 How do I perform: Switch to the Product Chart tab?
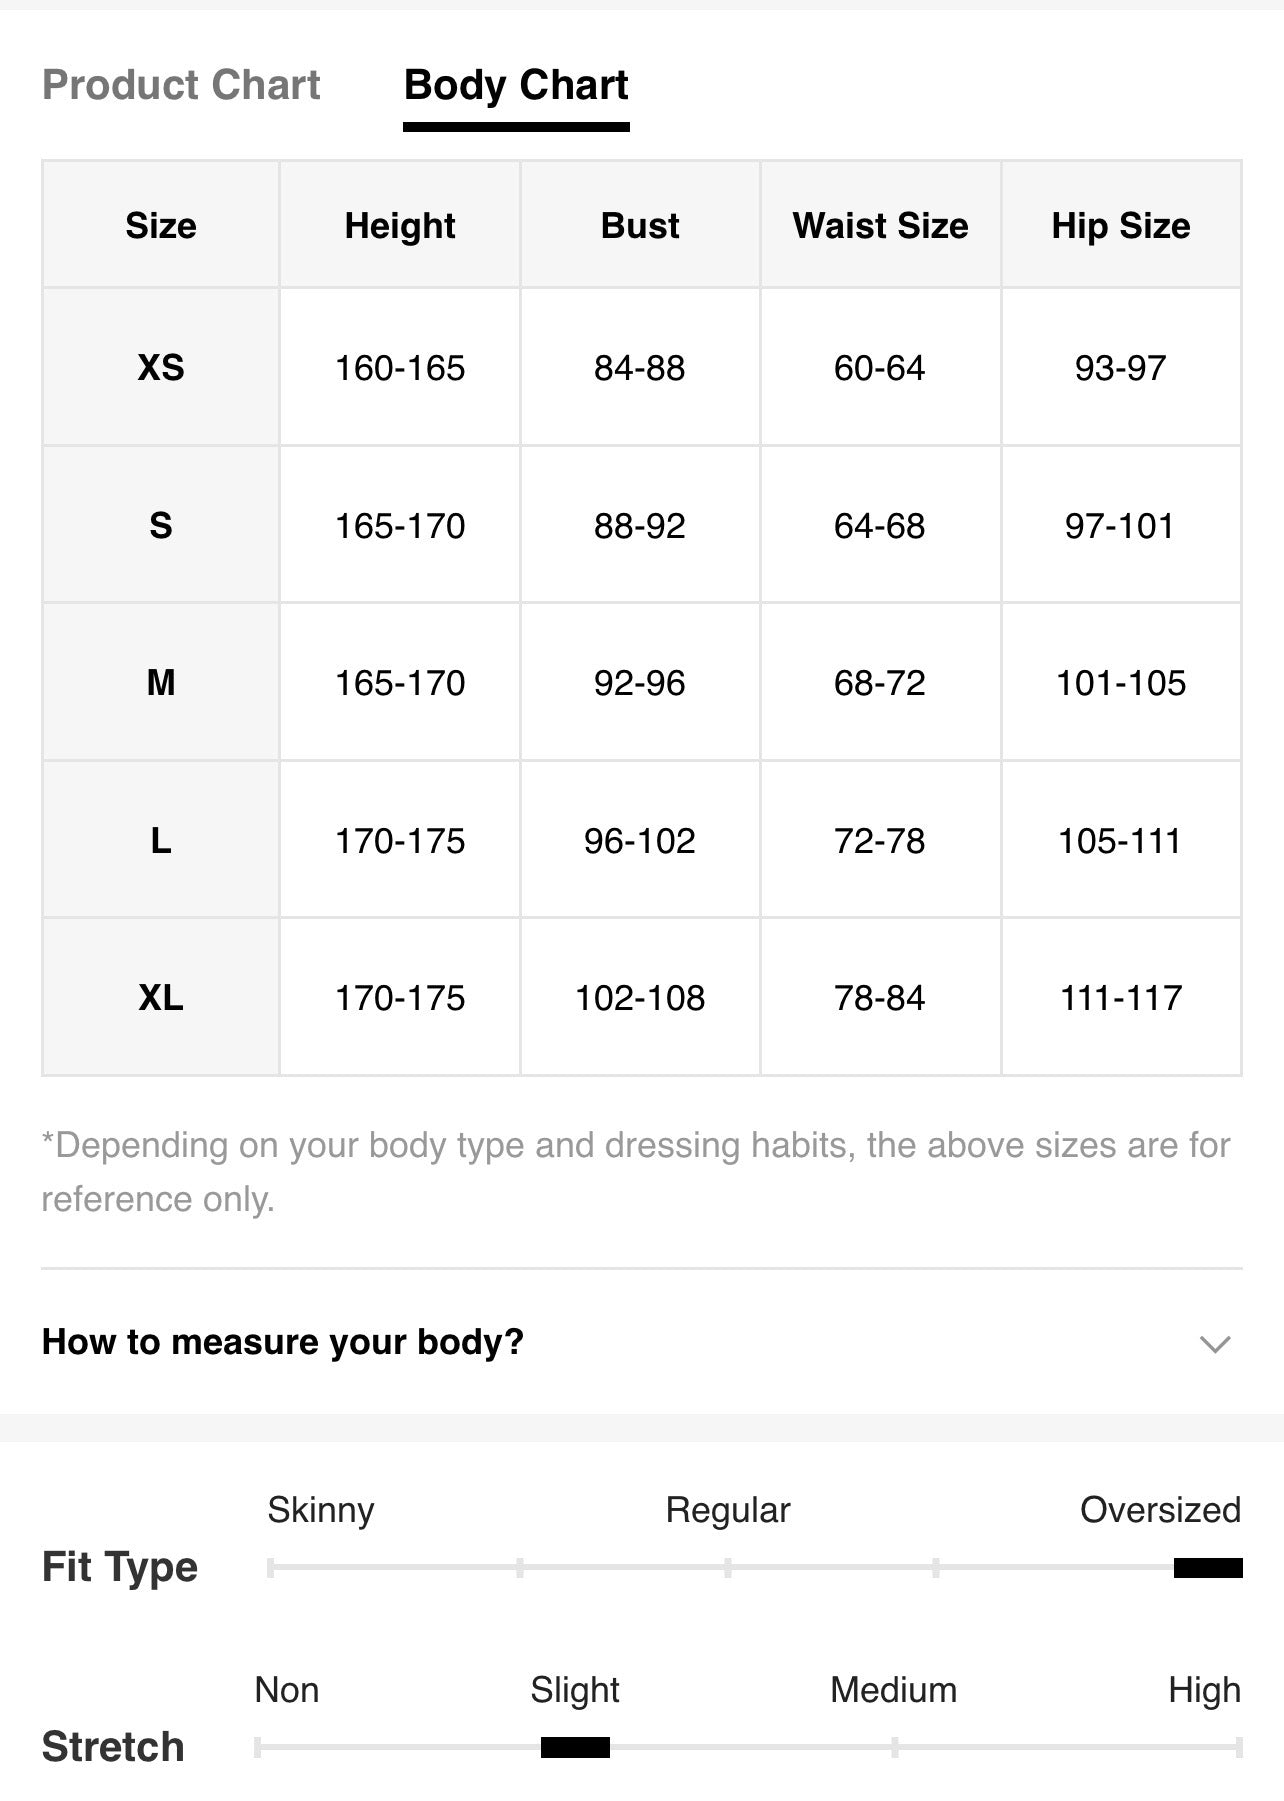[181, 85]
